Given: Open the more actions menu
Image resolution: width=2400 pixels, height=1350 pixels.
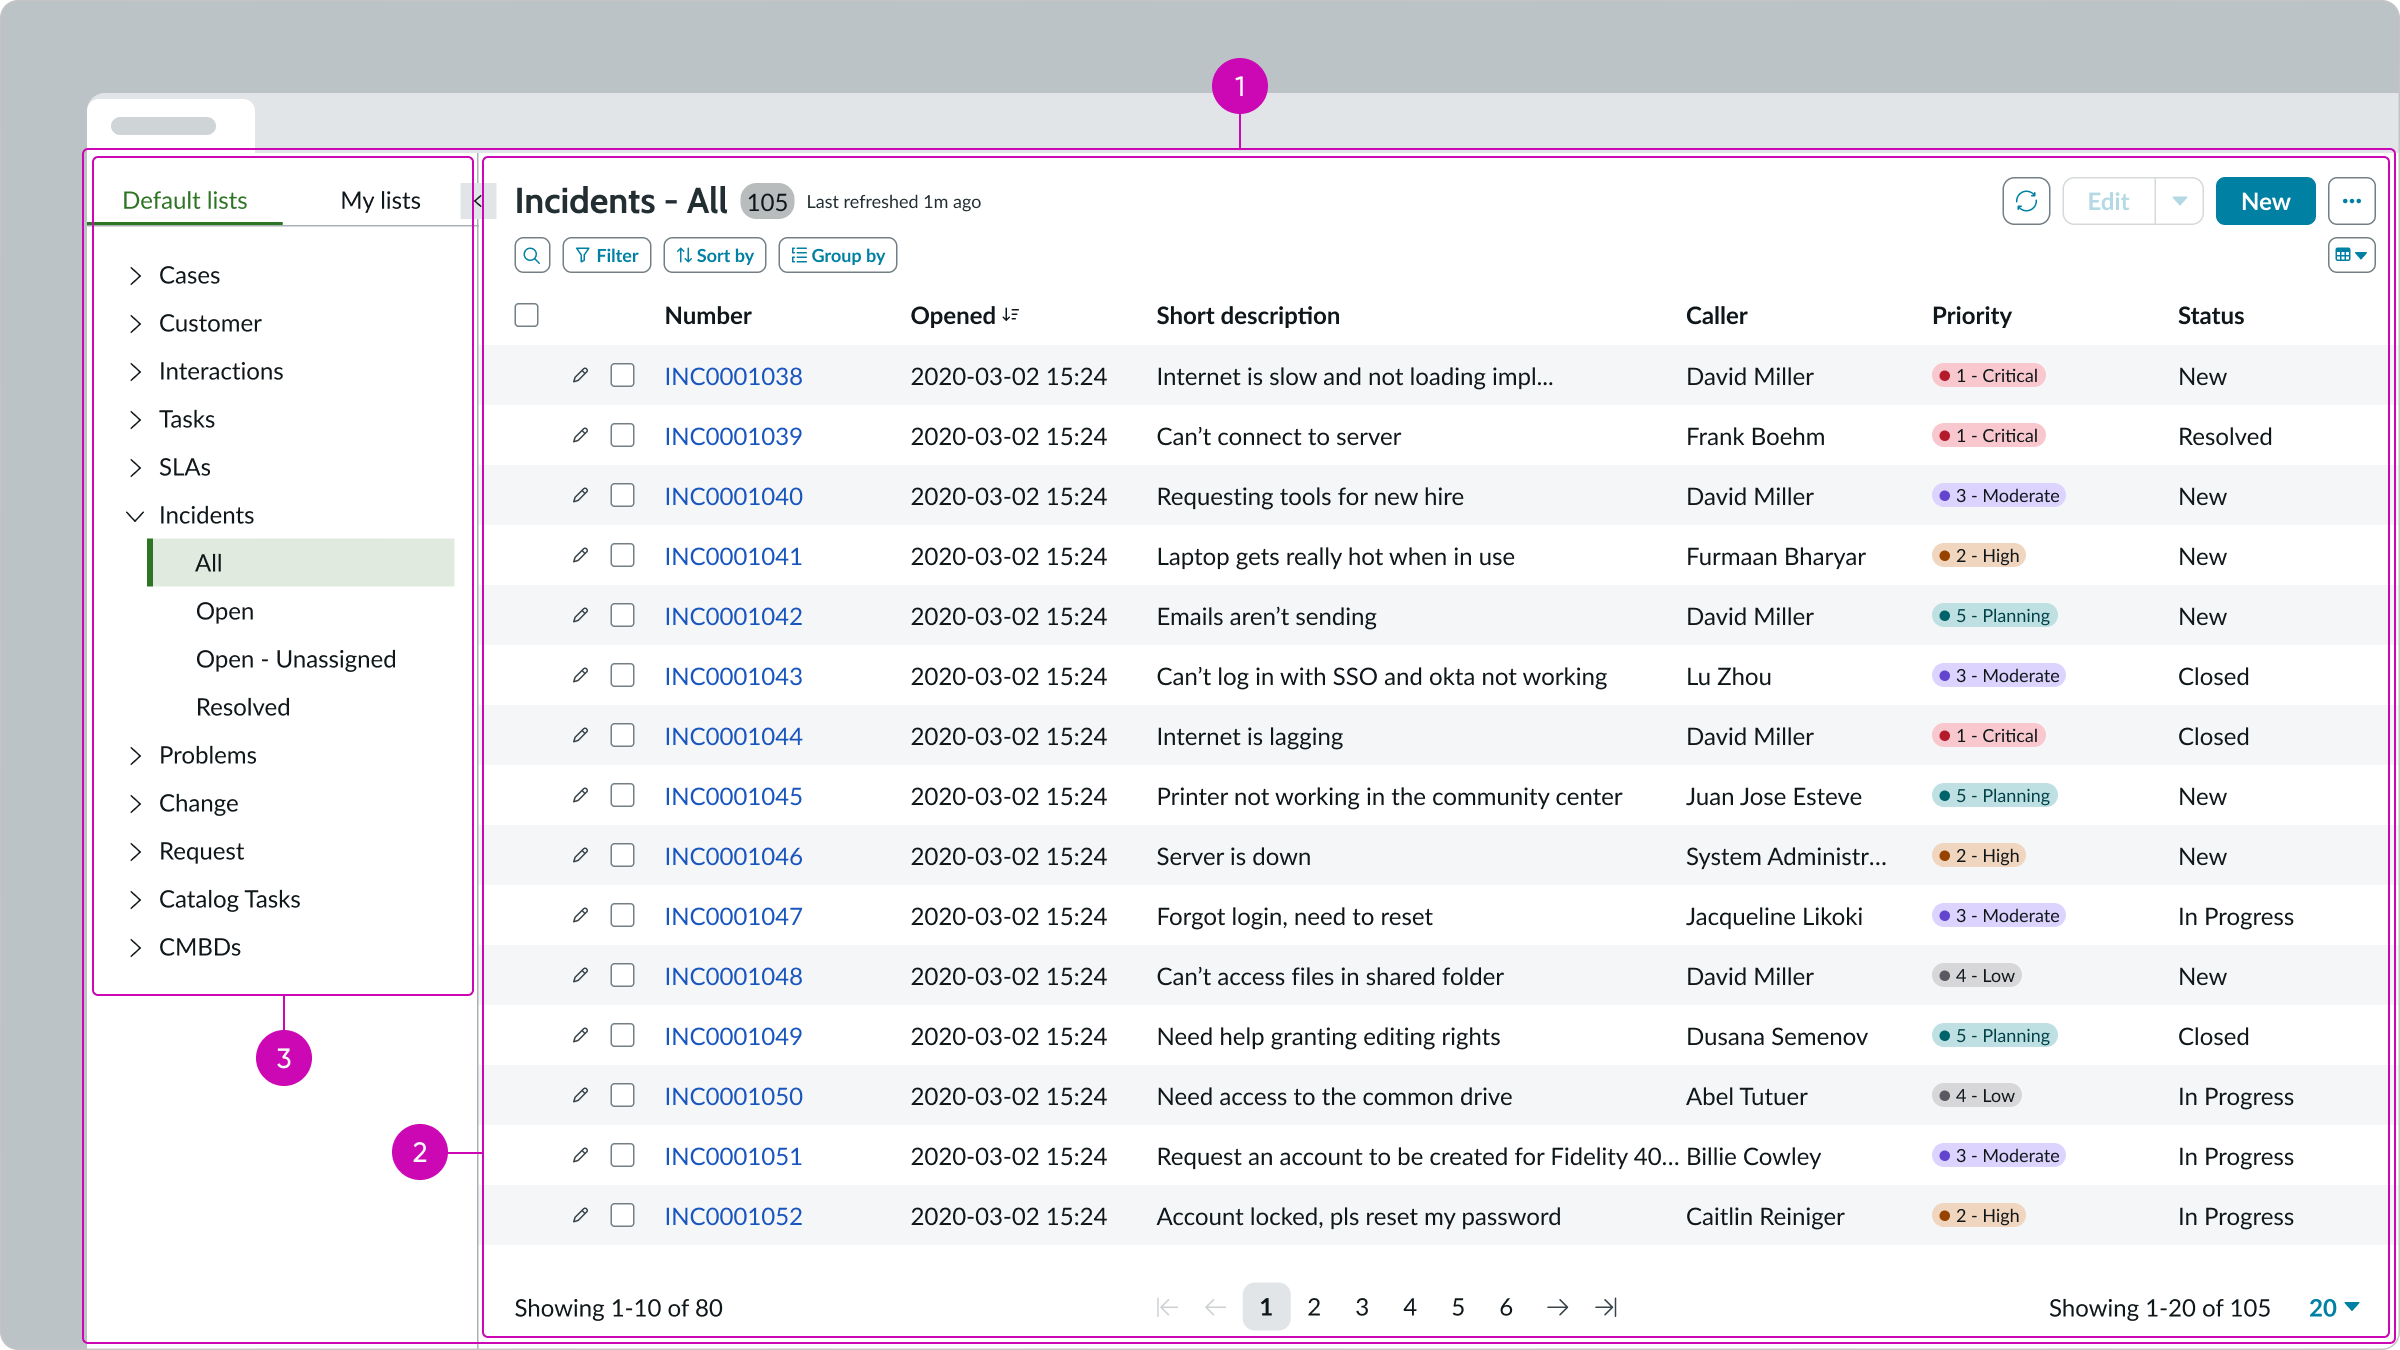Looking at the screenshot, I should (2352, 200).
